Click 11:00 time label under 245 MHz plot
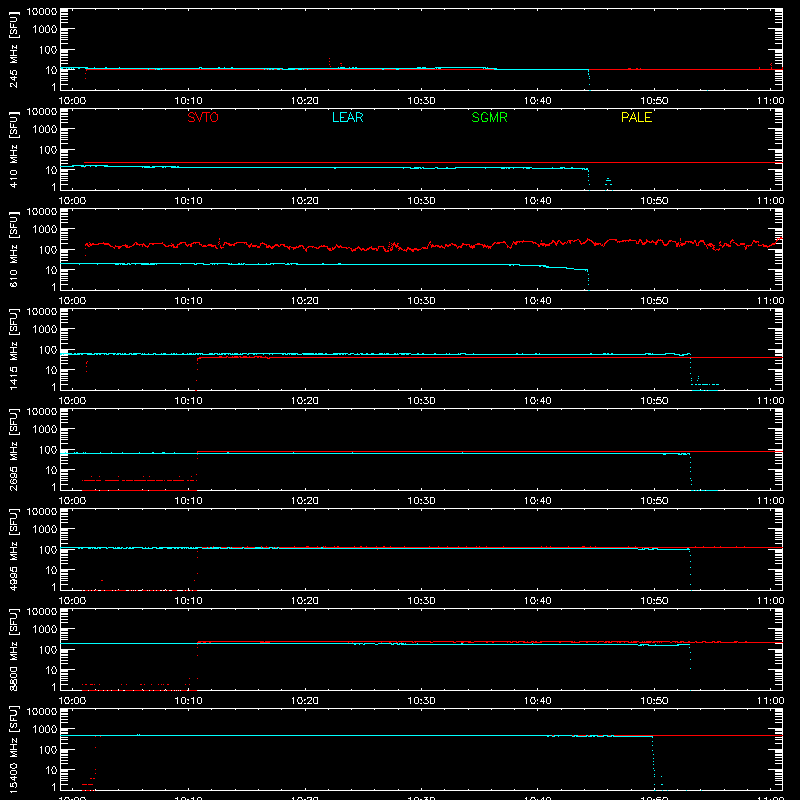Screen dimensions: 800x800 770,101
